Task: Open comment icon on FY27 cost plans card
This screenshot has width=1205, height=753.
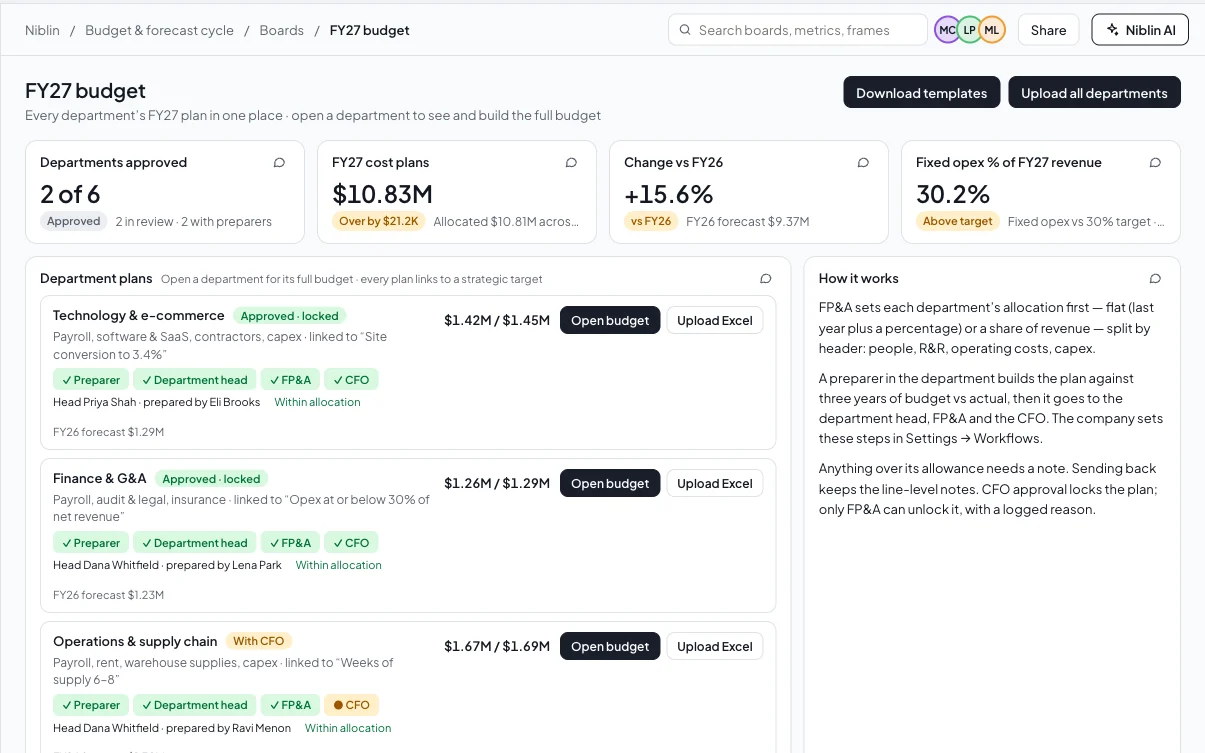Action: tap(571, 162)
